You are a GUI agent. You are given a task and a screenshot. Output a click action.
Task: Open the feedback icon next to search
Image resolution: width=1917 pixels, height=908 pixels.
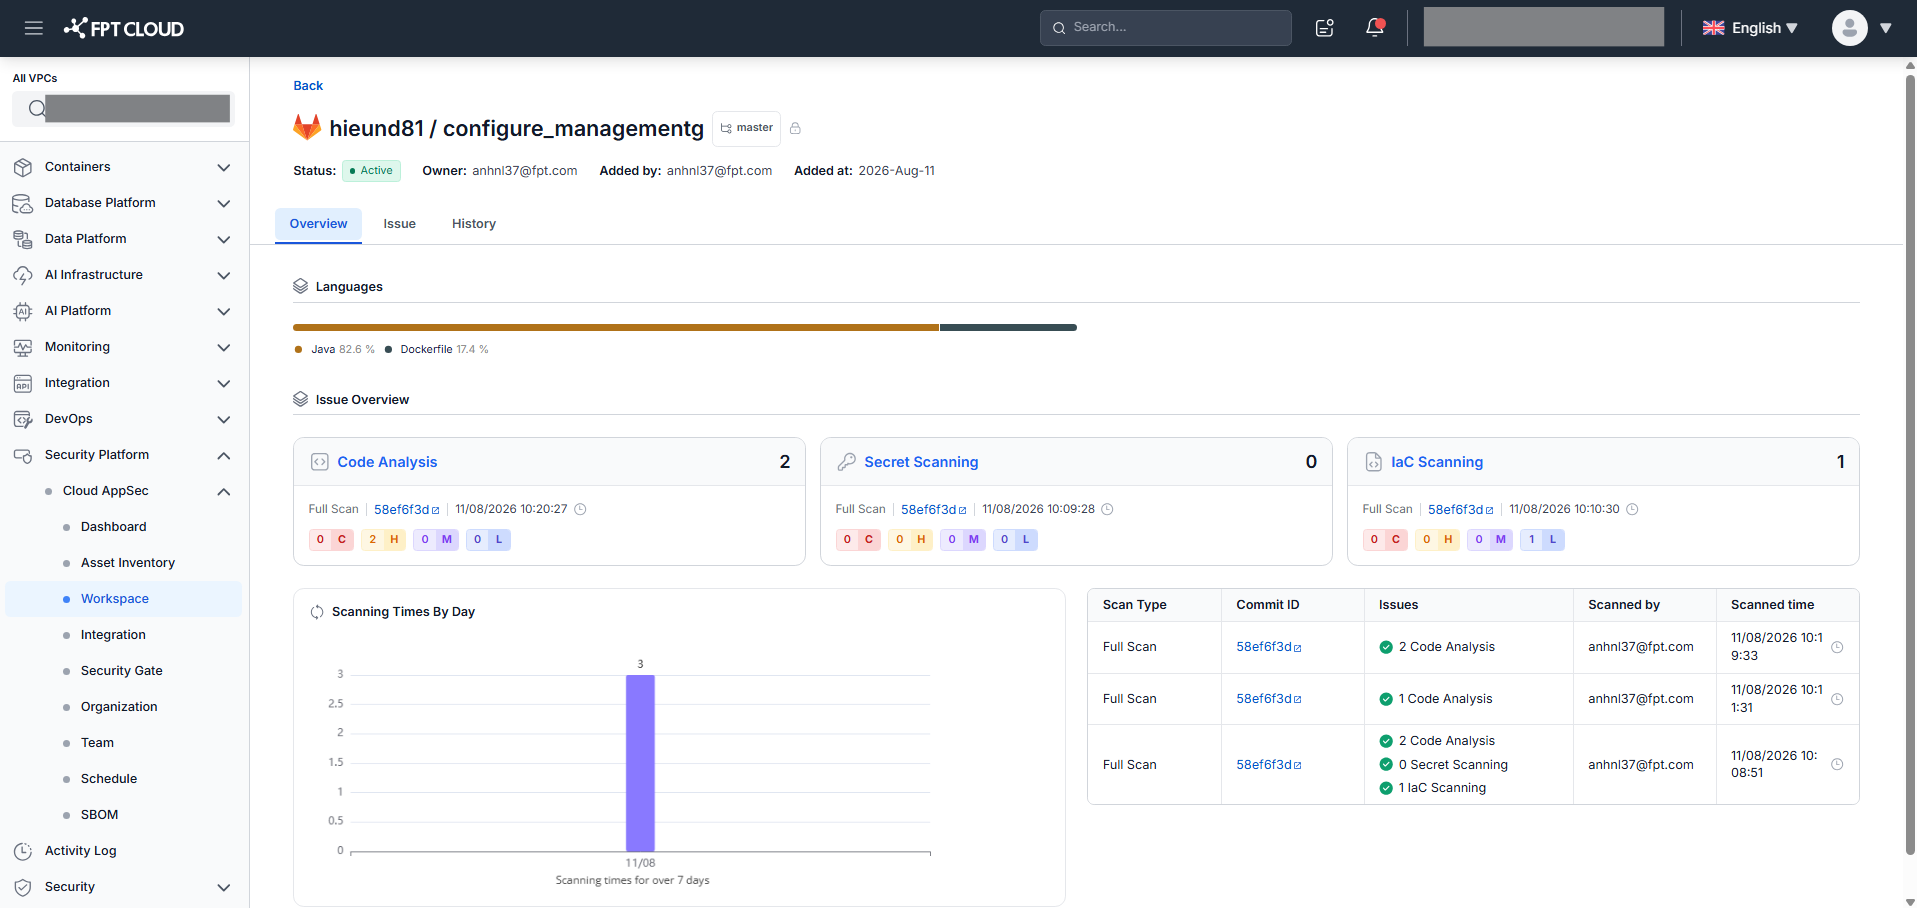[x=1325, y=28]
